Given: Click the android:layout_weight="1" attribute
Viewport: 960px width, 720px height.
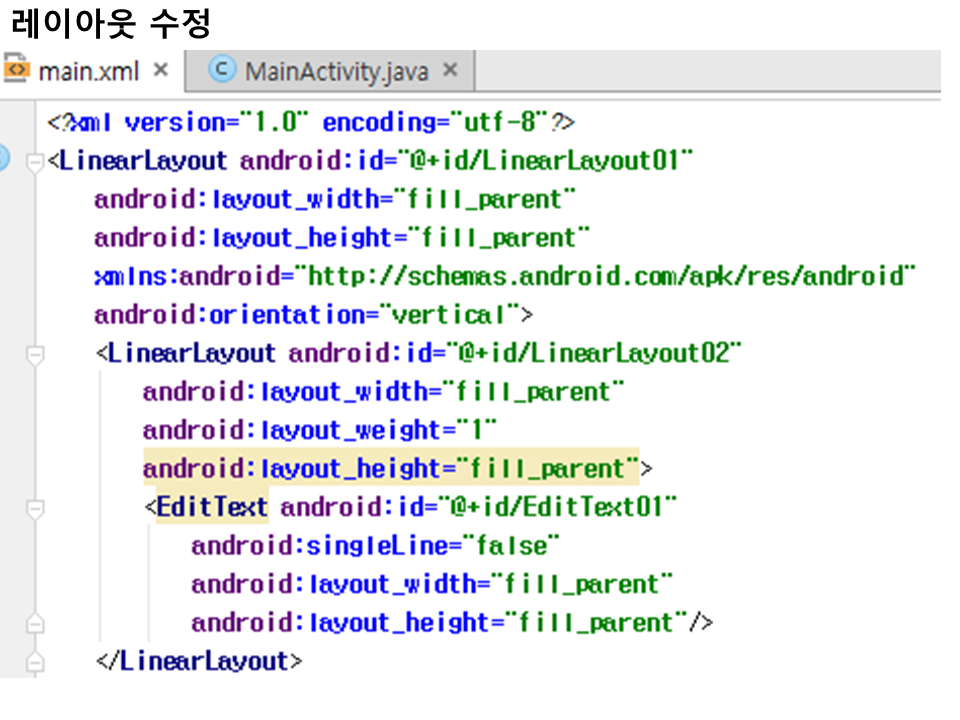Looking at the screenshot, I should click(x=320, y=430).
